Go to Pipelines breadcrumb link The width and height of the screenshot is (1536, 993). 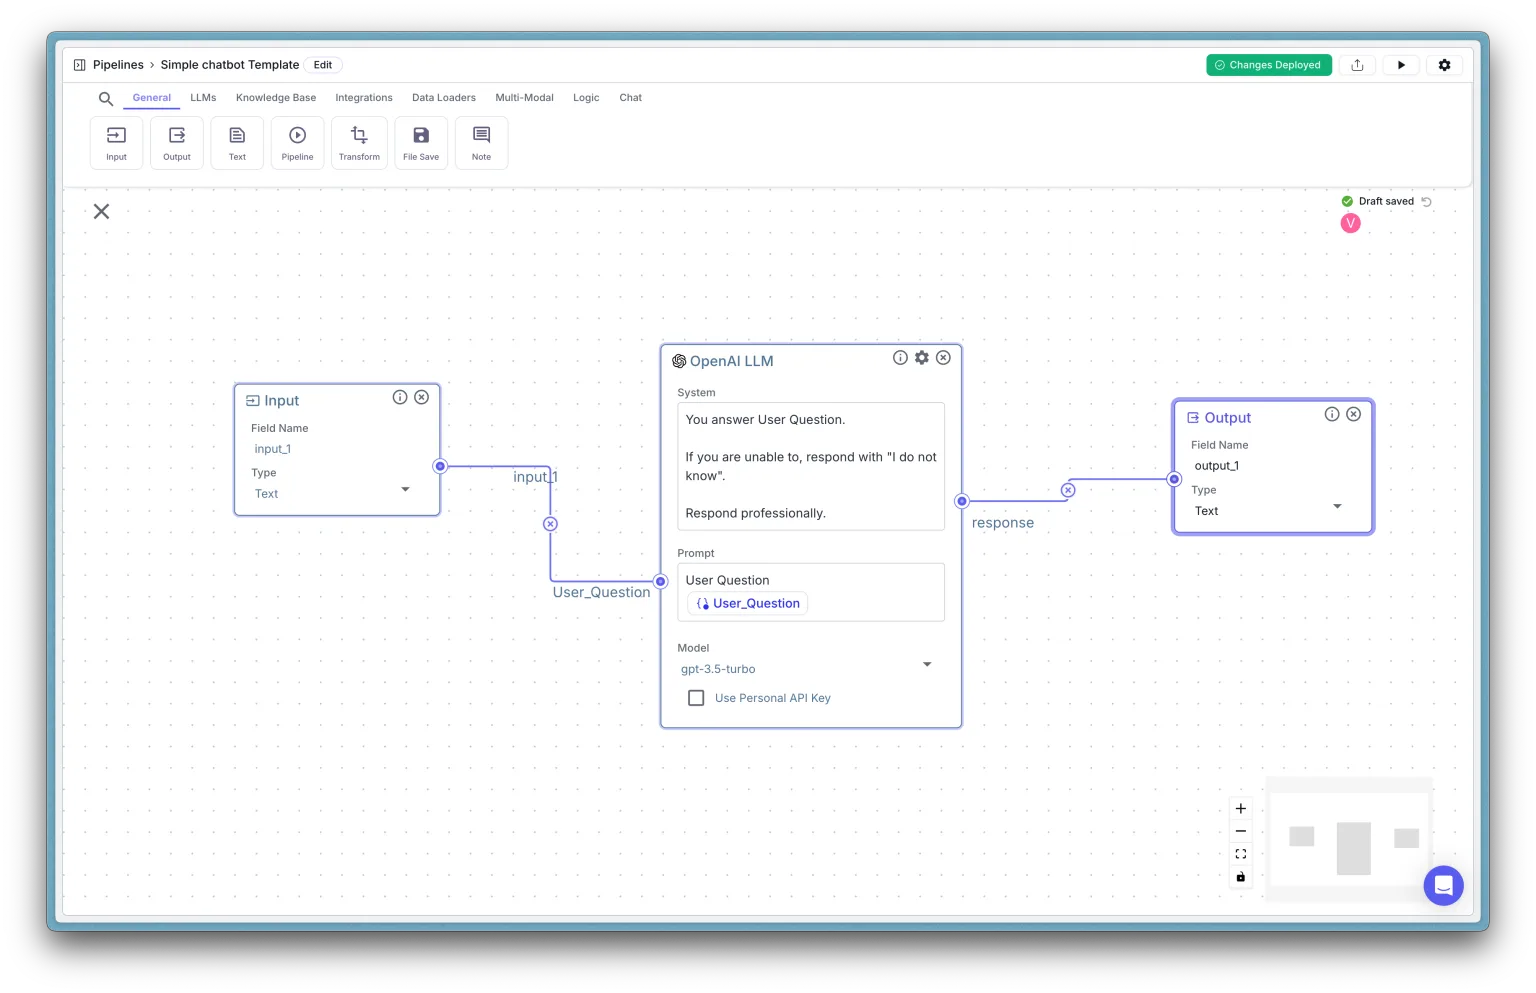(x=118, y=65)
